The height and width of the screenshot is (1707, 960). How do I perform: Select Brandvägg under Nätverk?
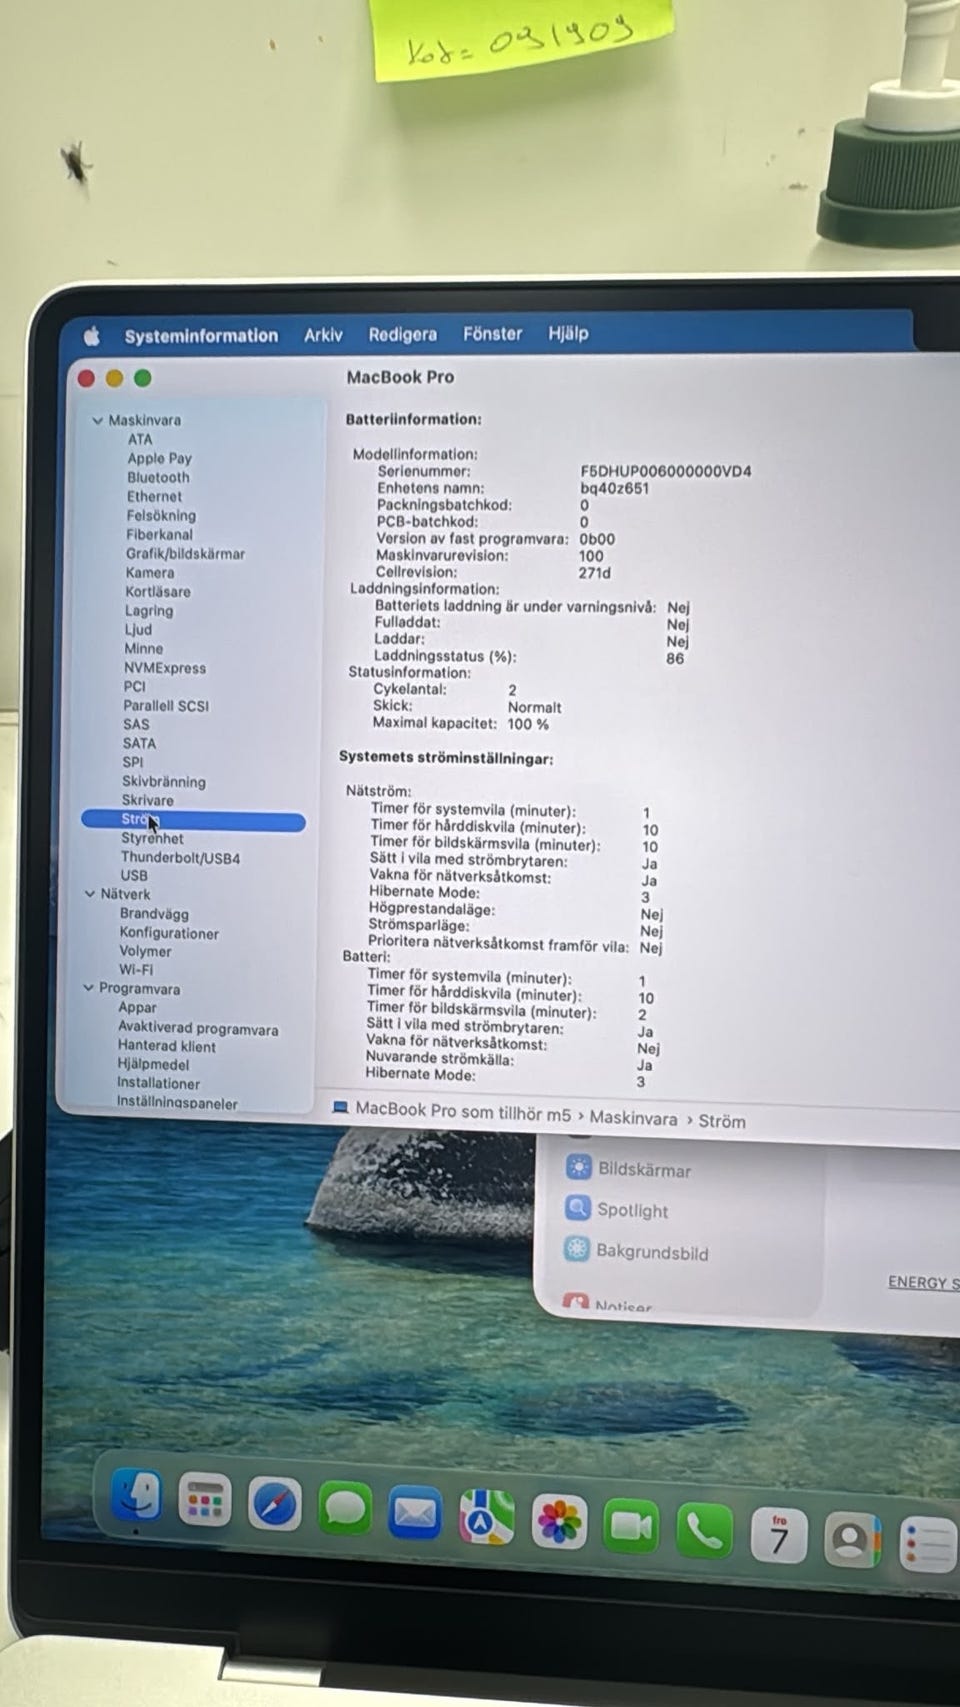(x=154, y=913)
